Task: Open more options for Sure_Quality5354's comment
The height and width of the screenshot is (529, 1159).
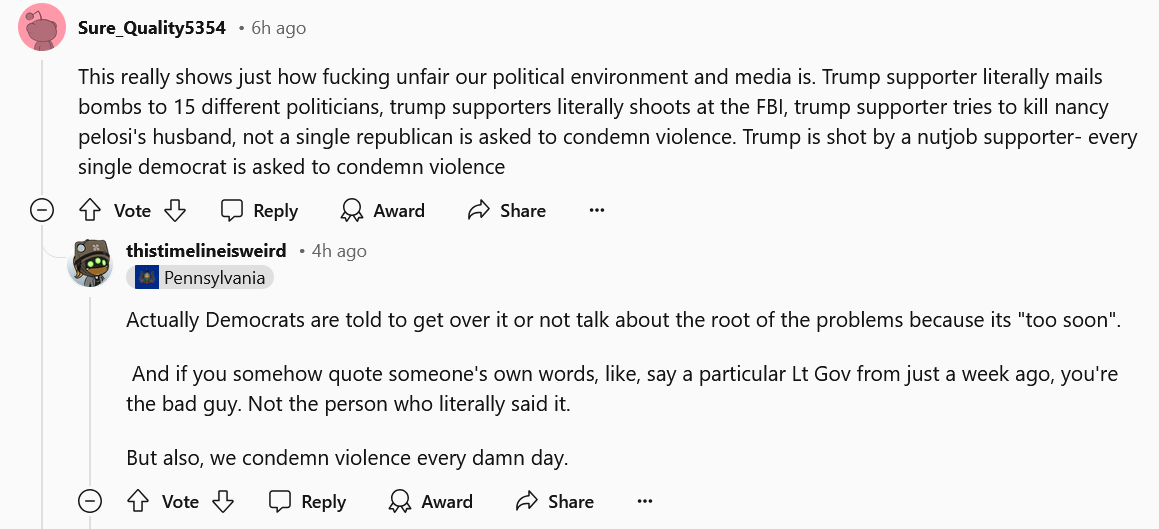Action: [597, 210]
